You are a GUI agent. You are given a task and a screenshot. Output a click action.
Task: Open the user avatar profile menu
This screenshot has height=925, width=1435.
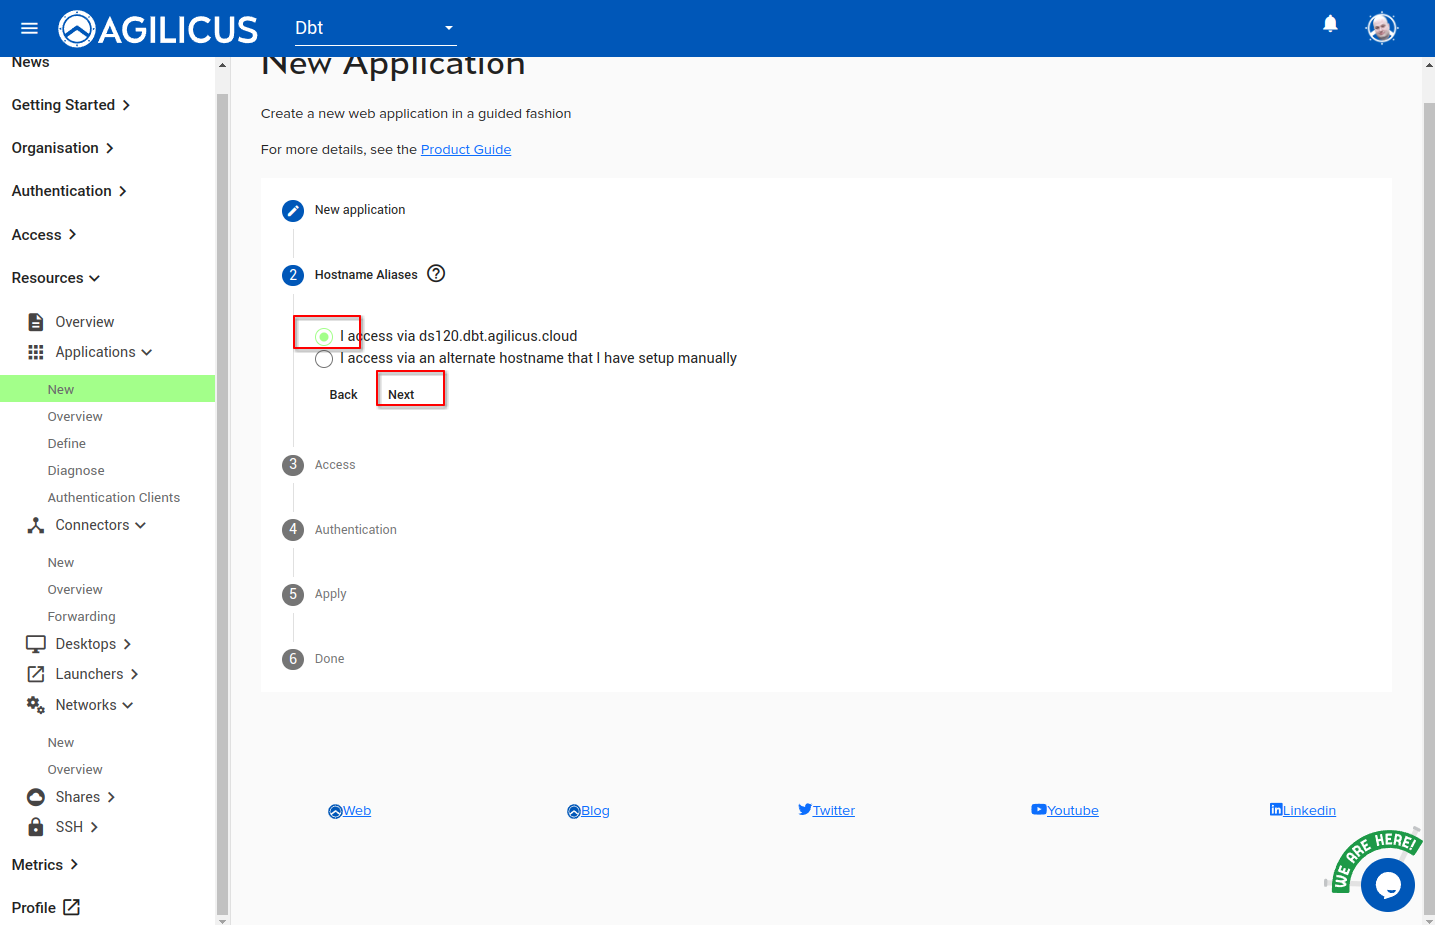click(x=1381, y=28)
